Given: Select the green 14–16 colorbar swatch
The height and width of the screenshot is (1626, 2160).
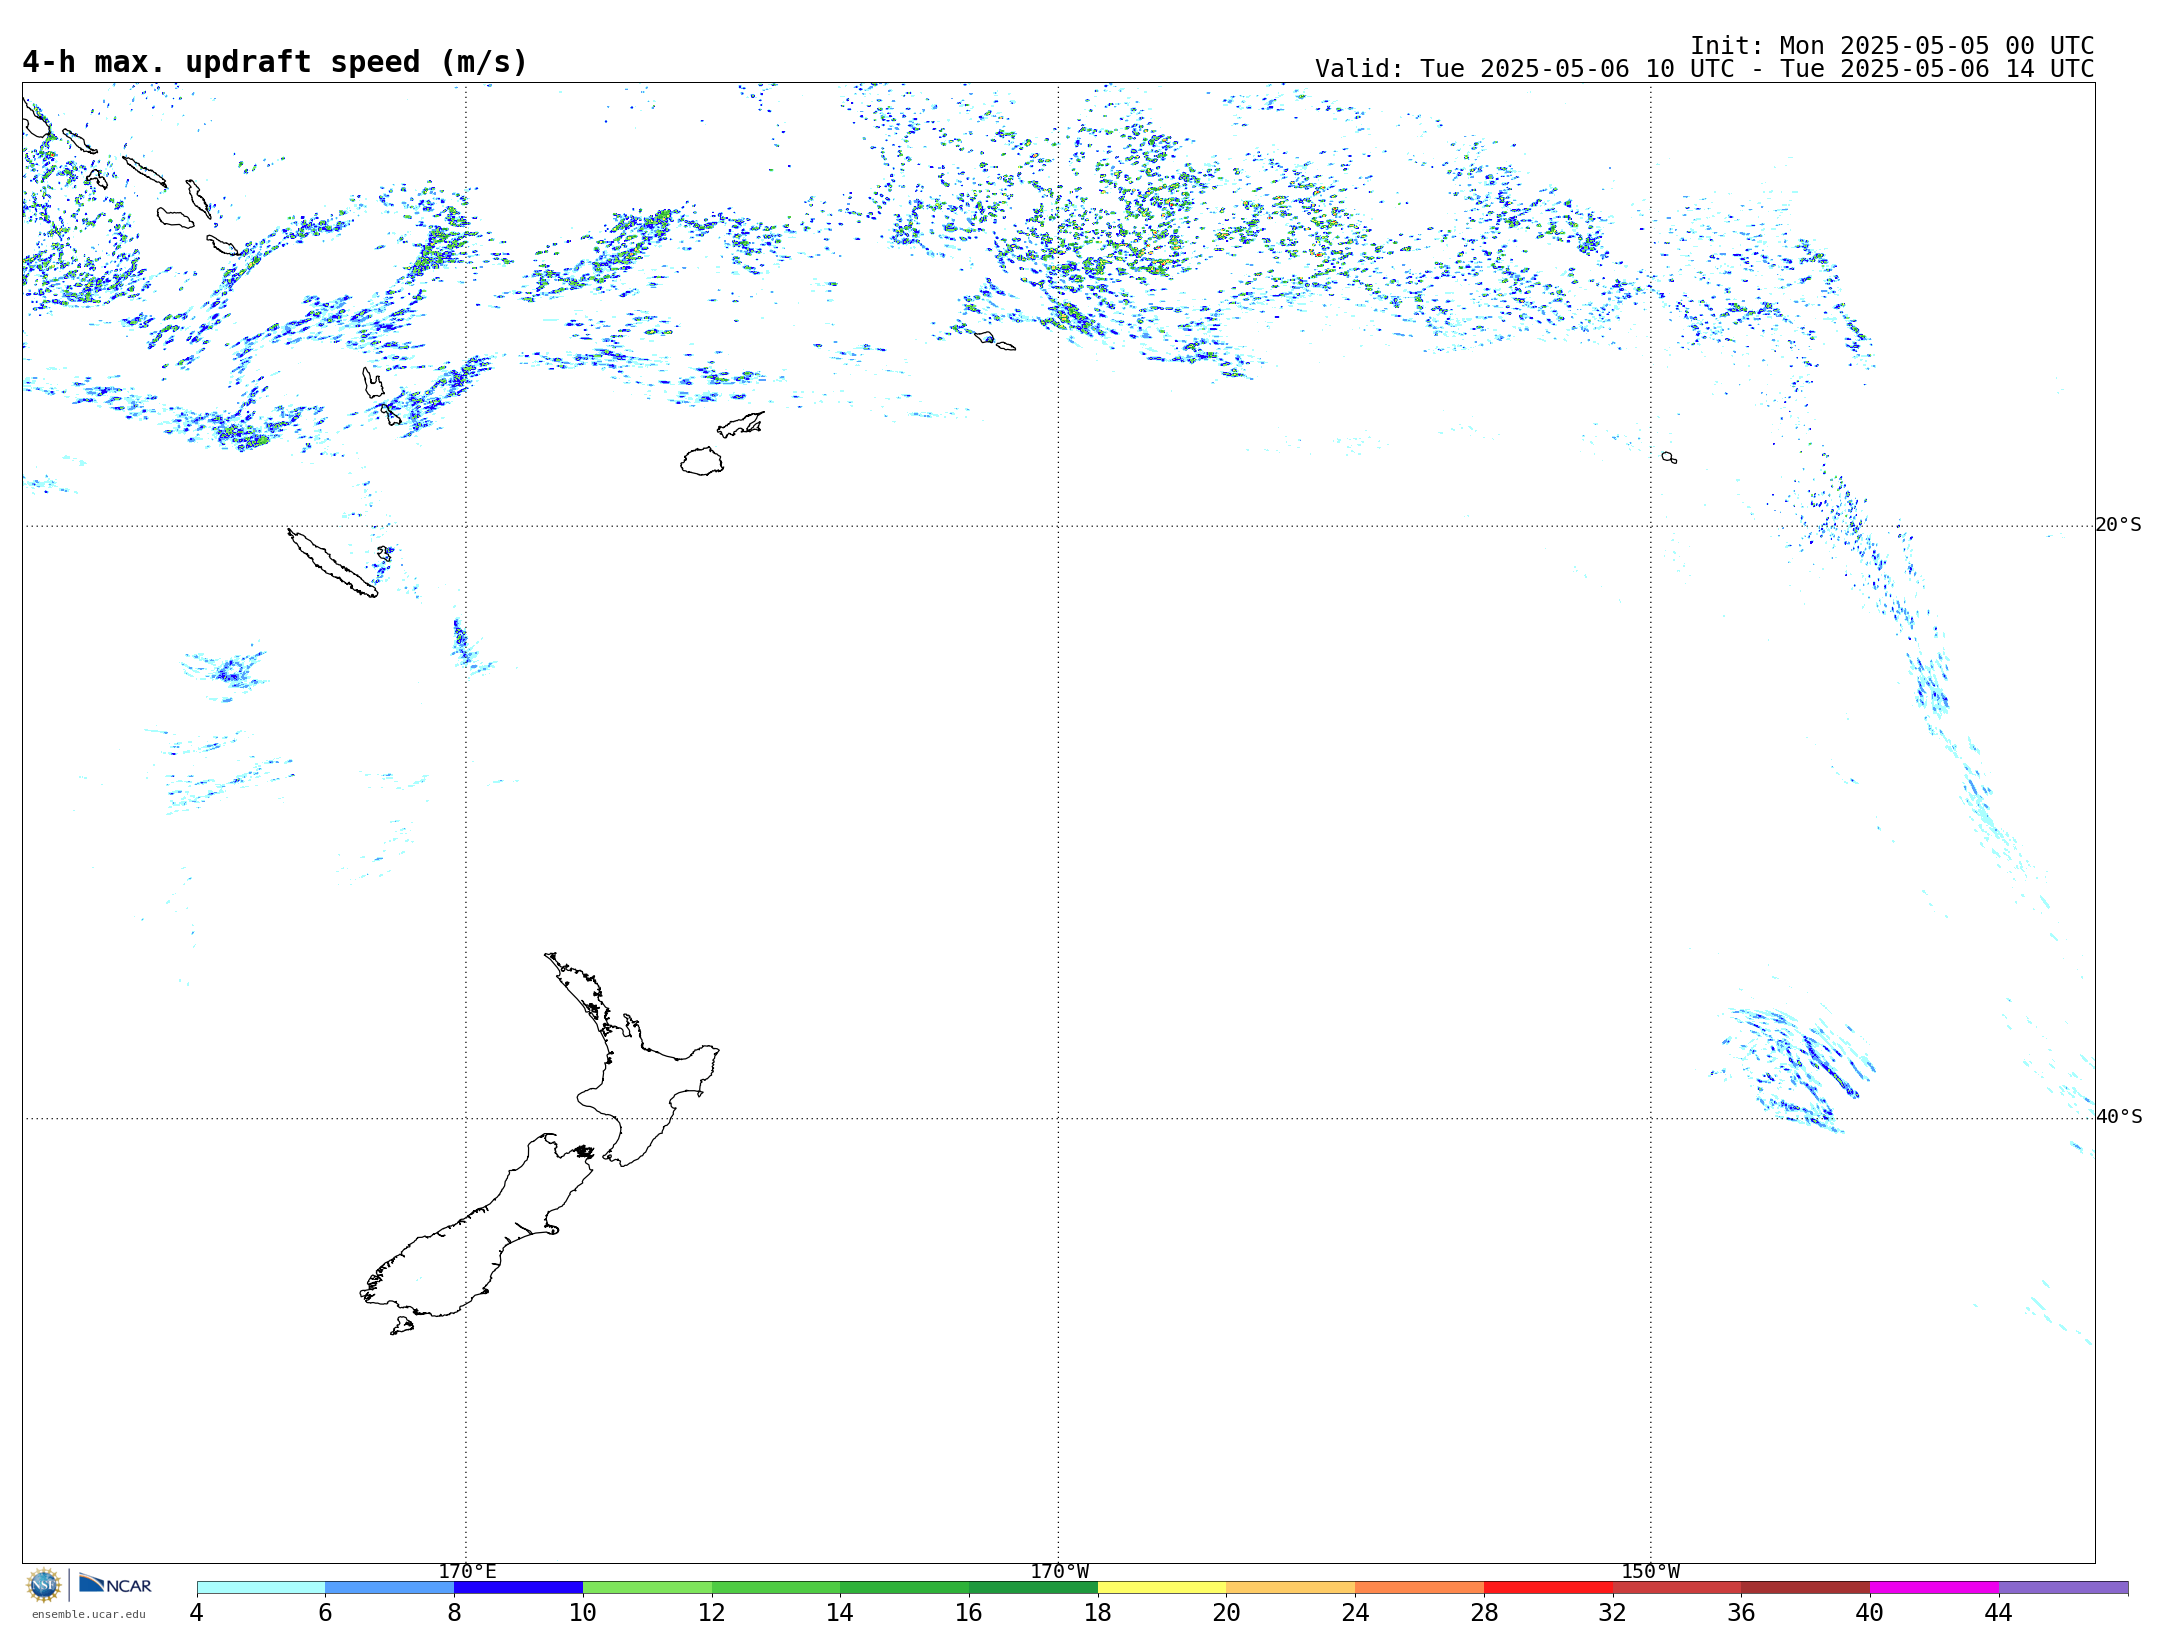Looking at the screenshot, I should (x=905, y=1588).
